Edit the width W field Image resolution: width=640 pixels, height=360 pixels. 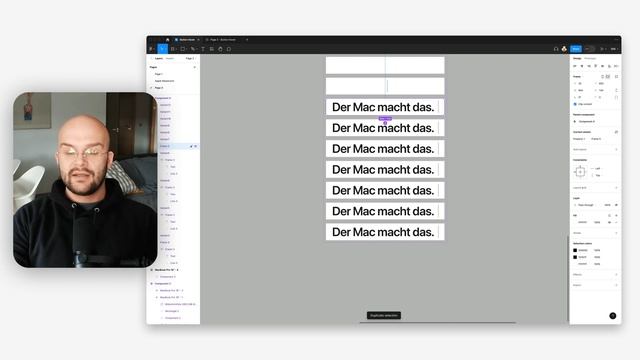click(582, 90)
